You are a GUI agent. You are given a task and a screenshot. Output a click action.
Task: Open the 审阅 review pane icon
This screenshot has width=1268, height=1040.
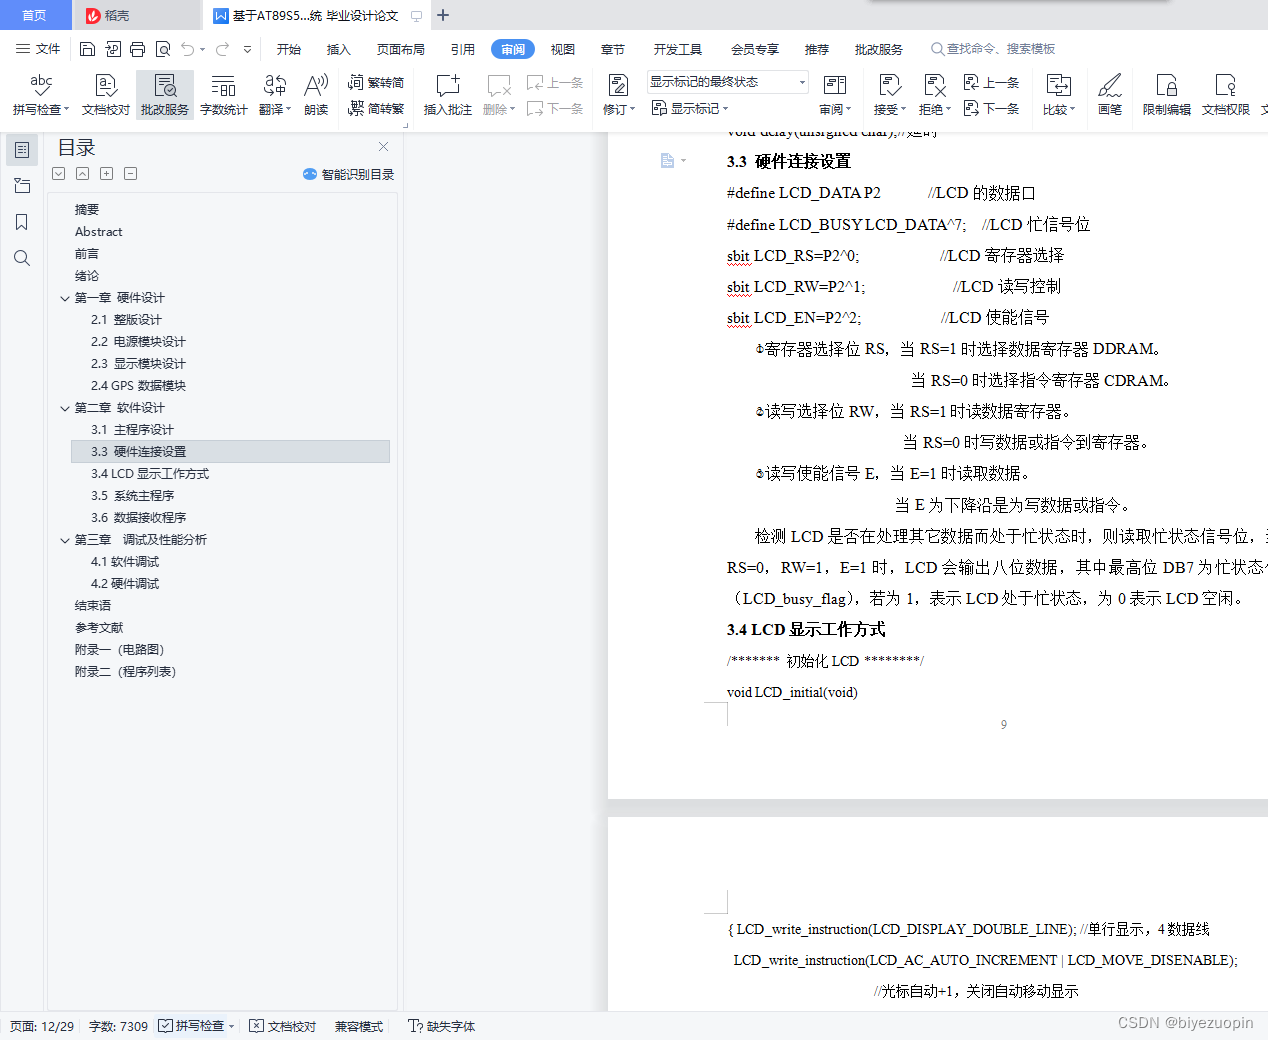834,86
